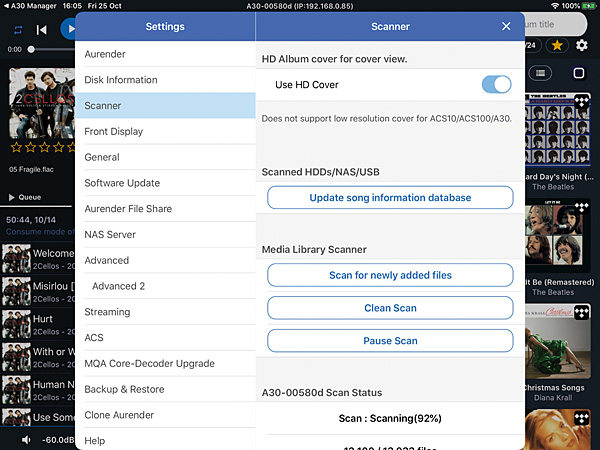Image resolution: width=600 pixels, height=450 pixels.
Task: Select the 2Cellos album cover artwork
Action: 41,103
